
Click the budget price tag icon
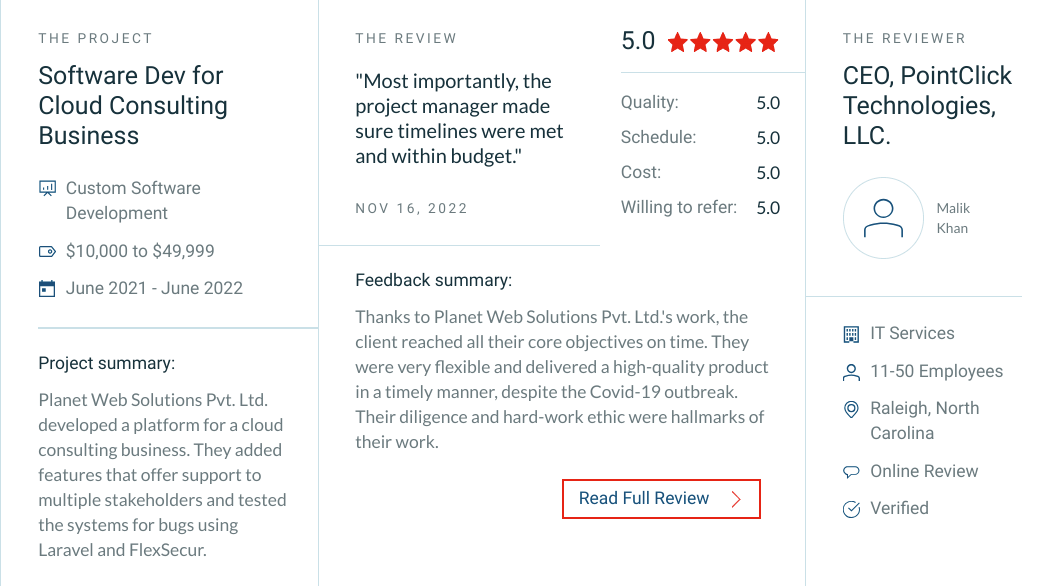click(47, 252)
